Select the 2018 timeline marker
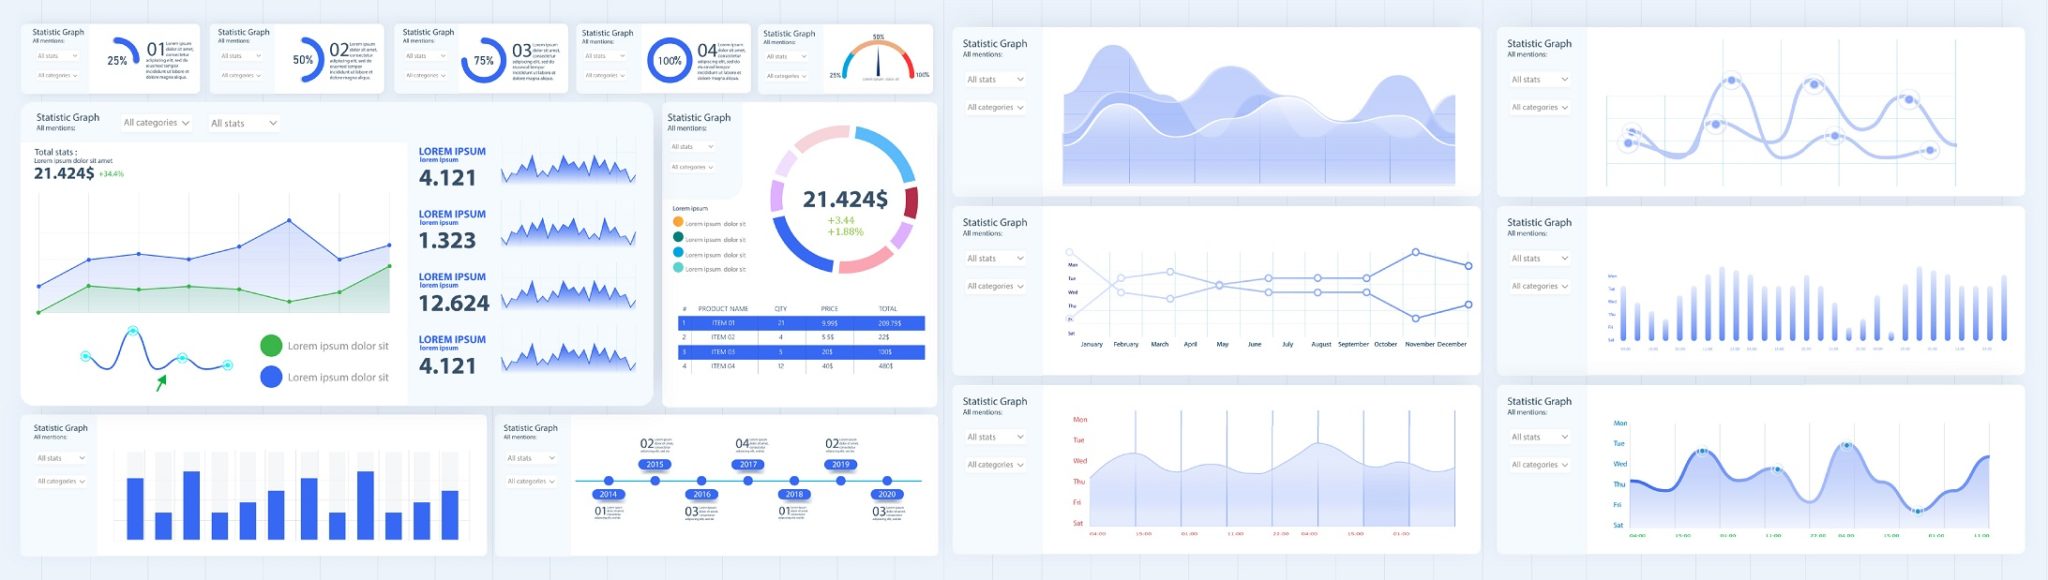This screenshot has height=580, width=2048. click(794, 494)
